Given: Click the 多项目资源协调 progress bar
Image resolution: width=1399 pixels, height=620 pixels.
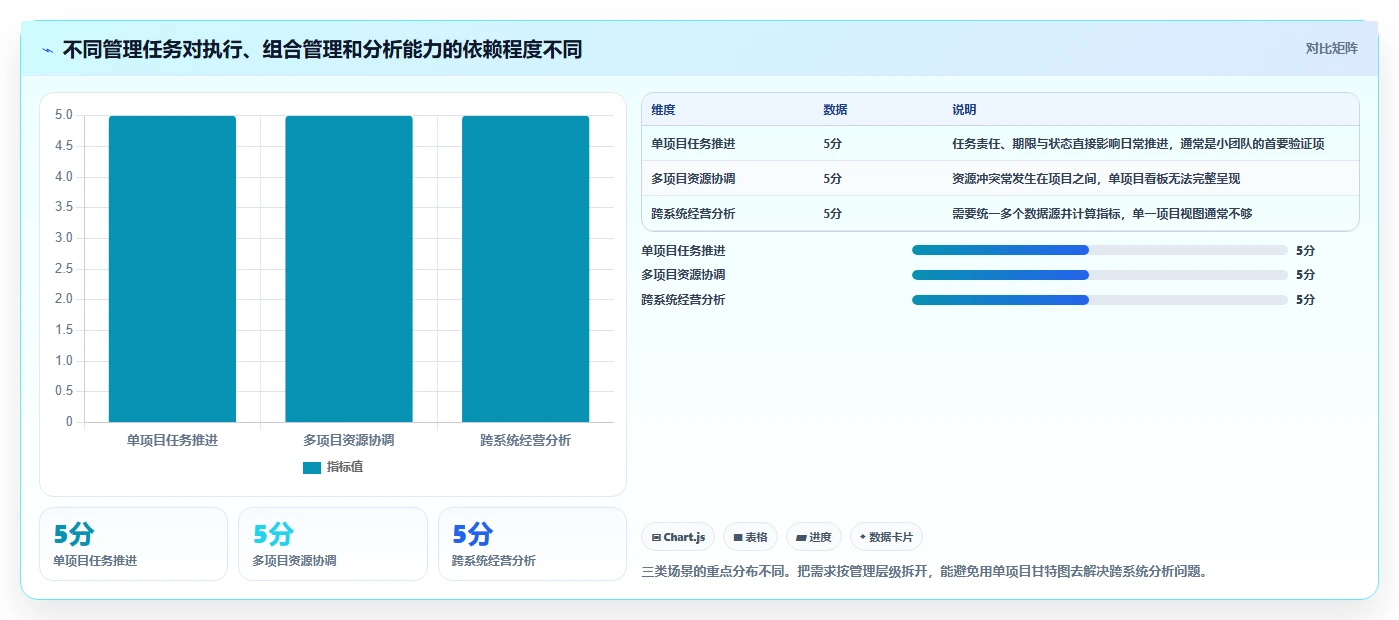Looking at the screenshot, I should 1099,275.
